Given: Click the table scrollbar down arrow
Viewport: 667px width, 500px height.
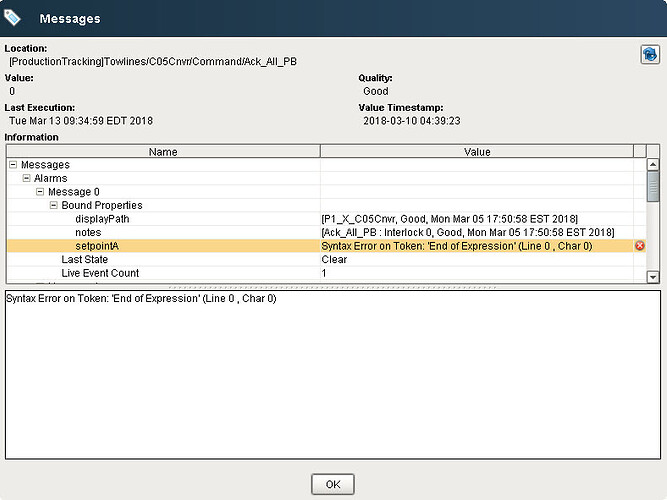Looking at the screenshot, I should [x=653, y=277].
